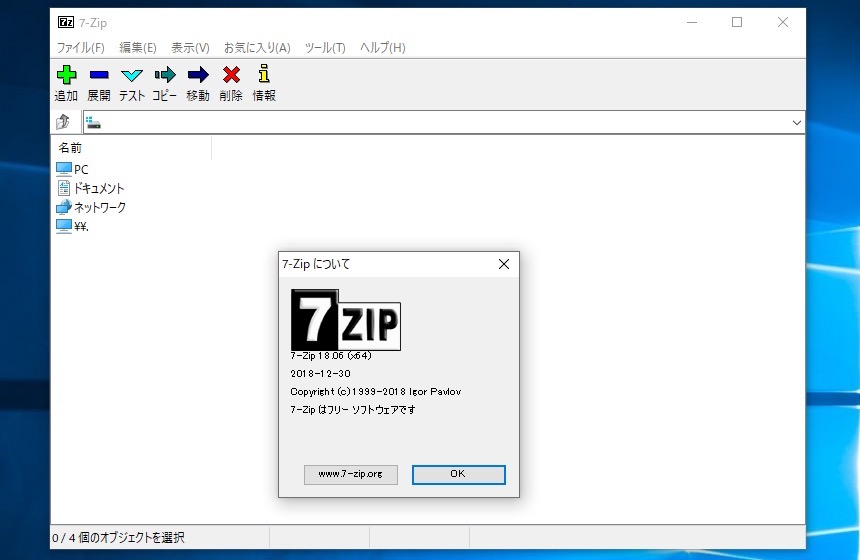
Task: Maximize the 7-Zip main window
Action: [737, 22]
